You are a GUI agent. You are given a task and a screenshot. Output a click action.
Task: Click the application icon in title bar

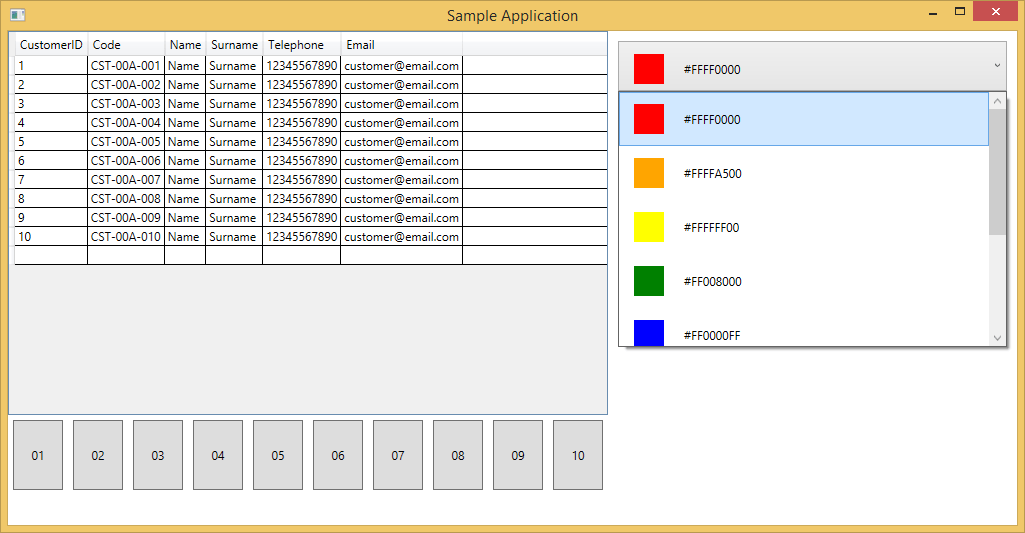click(x=17, y=15)
